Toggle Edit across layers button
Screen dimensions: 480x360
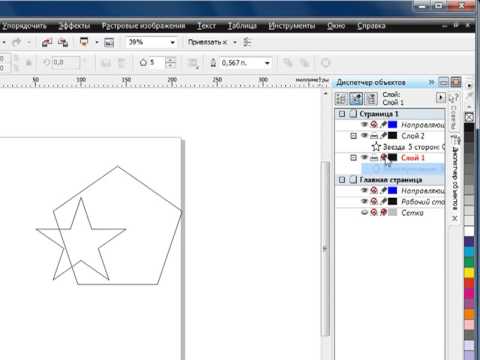pos(356,99)
